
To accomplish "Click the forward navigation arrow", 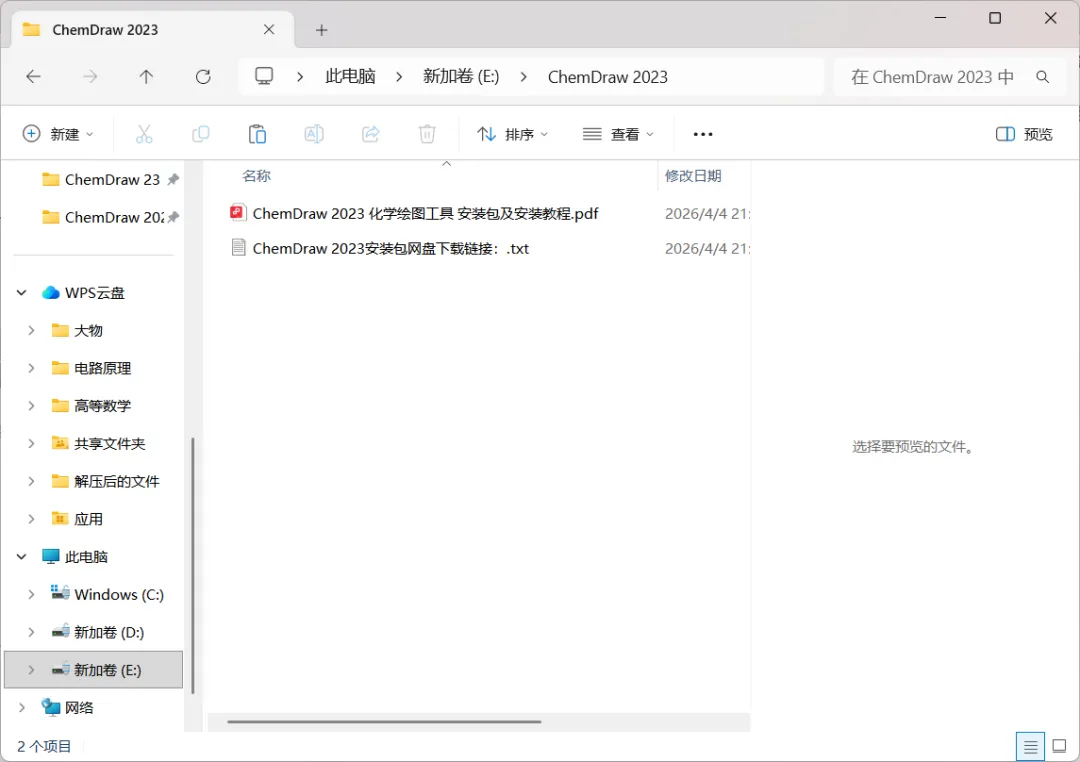I will pyautogui.click(x=90, y=76).
